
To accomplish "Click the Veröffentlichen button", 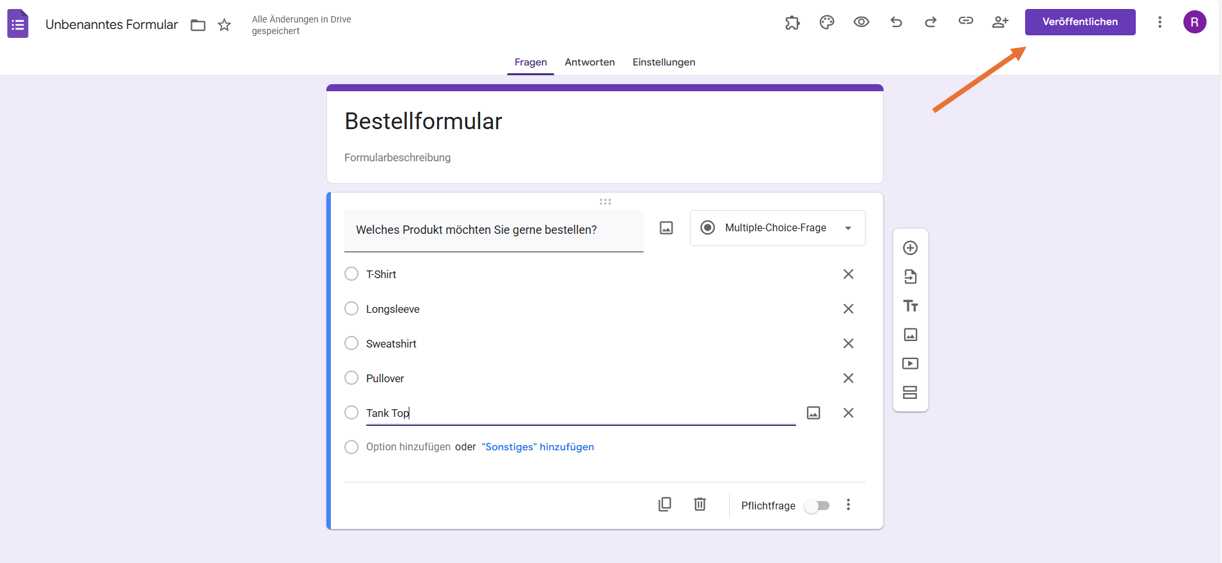I will [1080, 22].
